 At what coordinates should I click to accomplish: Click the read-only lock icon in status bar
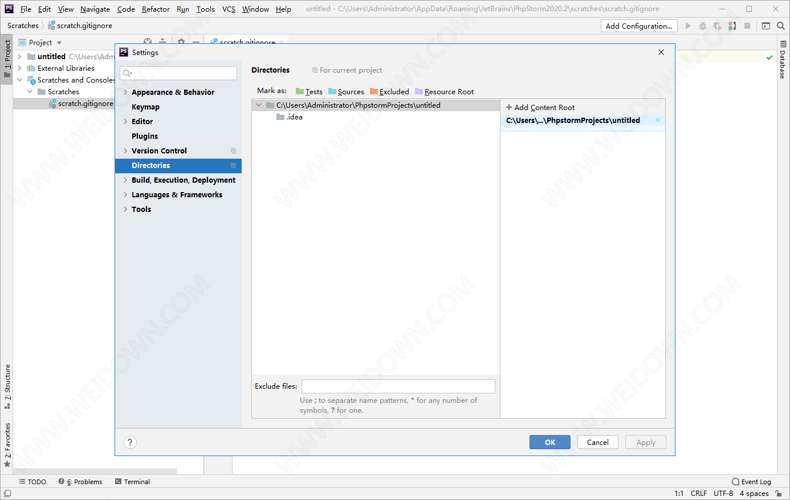click(778, 493)
